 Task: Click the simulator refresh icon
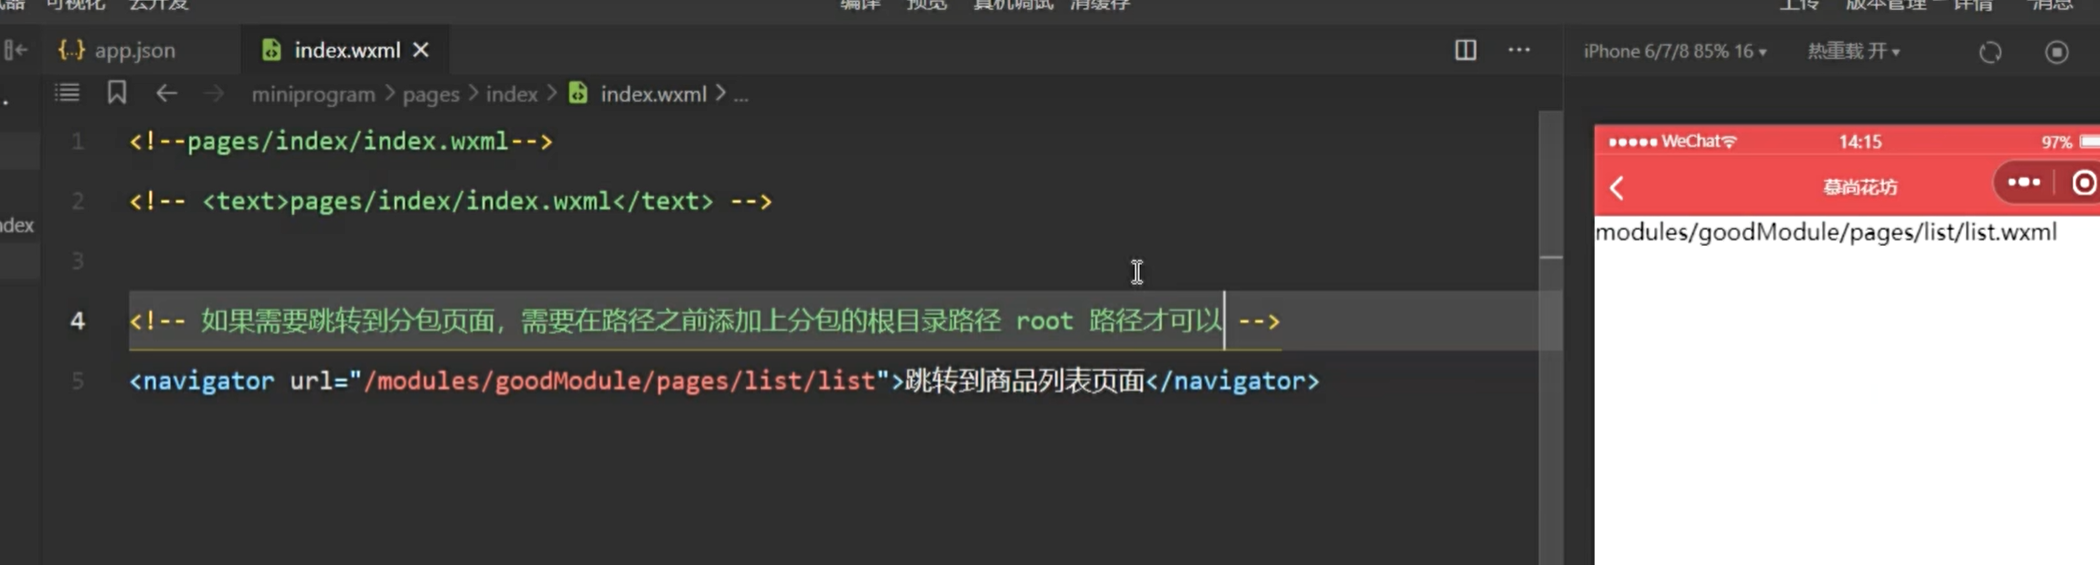[1990, 52]
